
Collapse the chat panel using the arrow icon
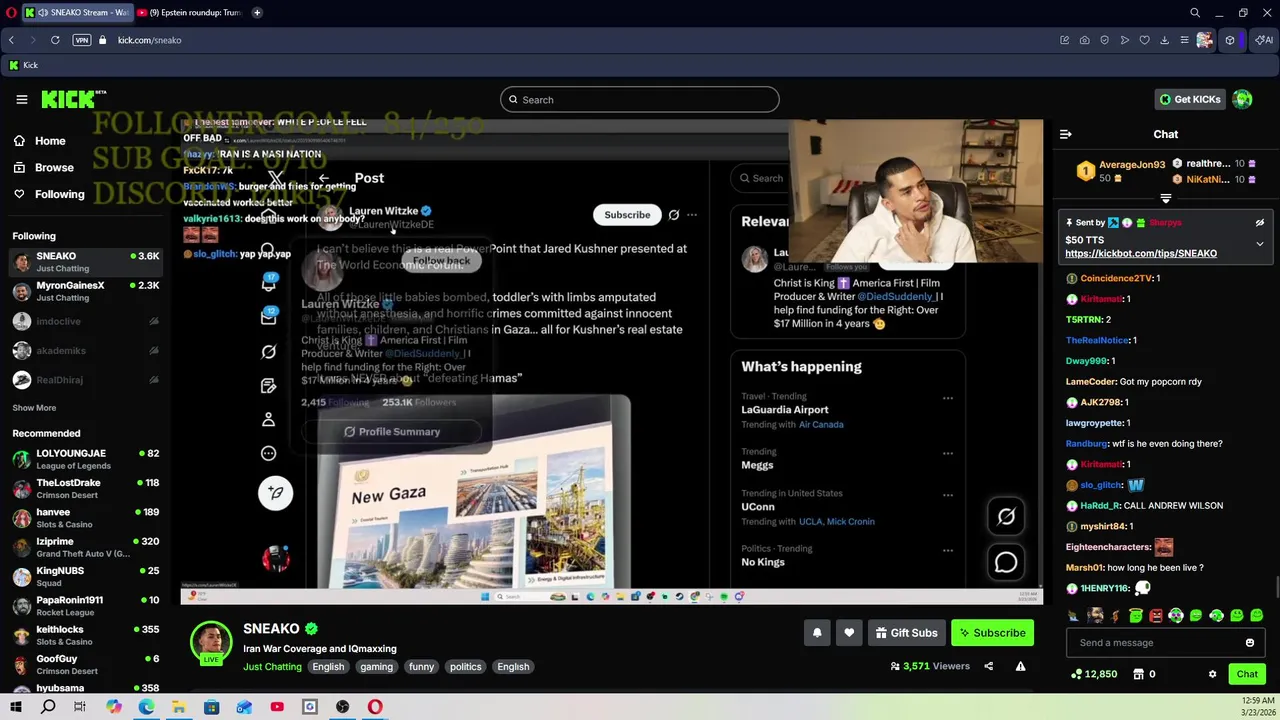[x=1065, y=134]
